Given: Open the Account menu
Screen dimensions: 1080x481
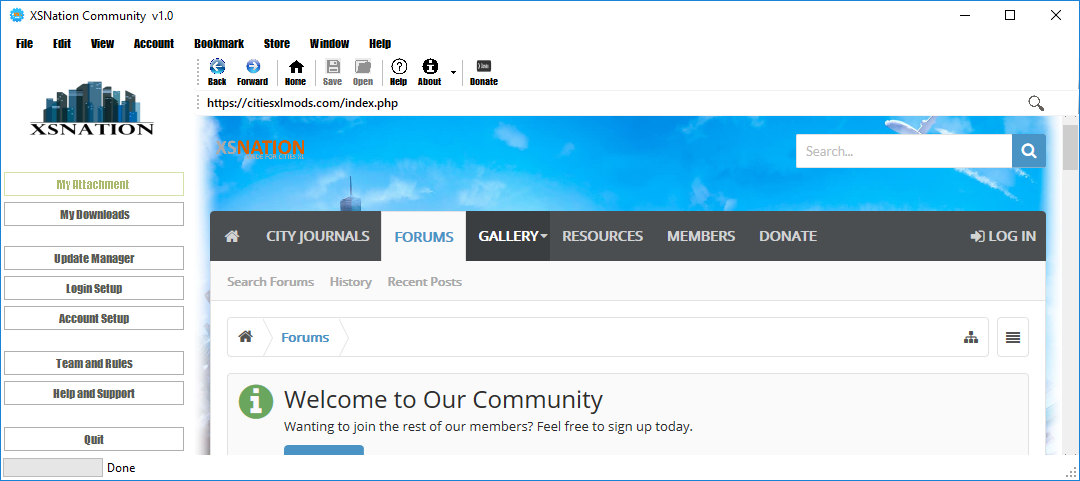Looking at the screenshot, I should [x=154, y=43].
